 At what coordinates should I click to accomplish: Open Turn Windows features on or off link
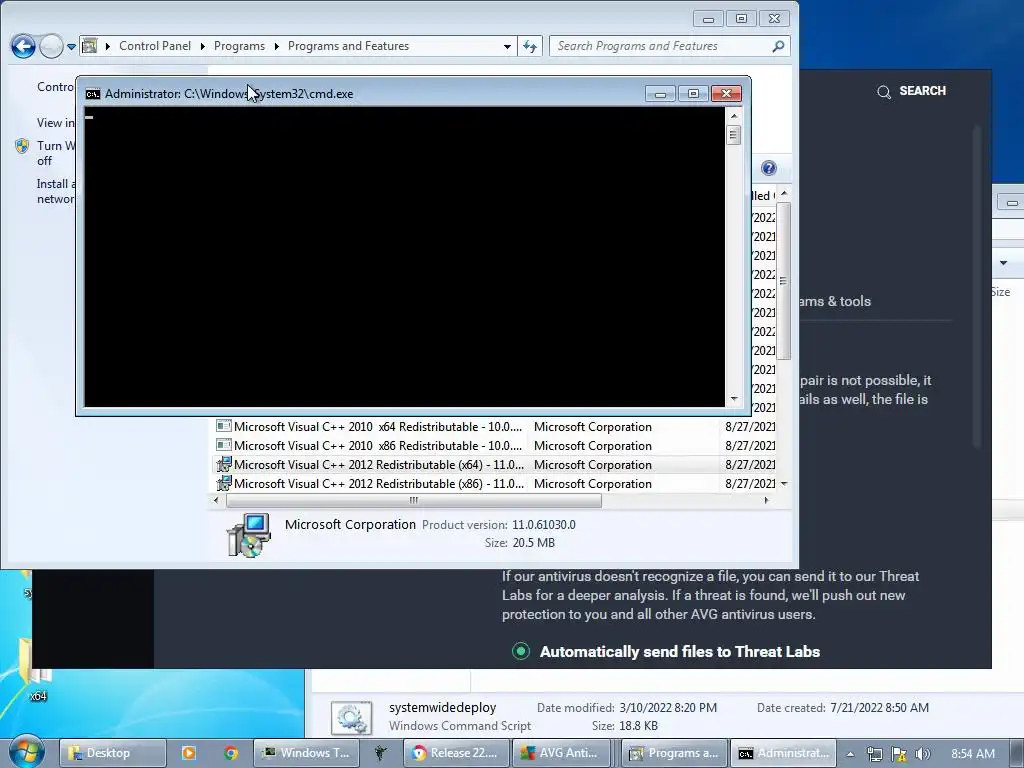pos(56,153)
